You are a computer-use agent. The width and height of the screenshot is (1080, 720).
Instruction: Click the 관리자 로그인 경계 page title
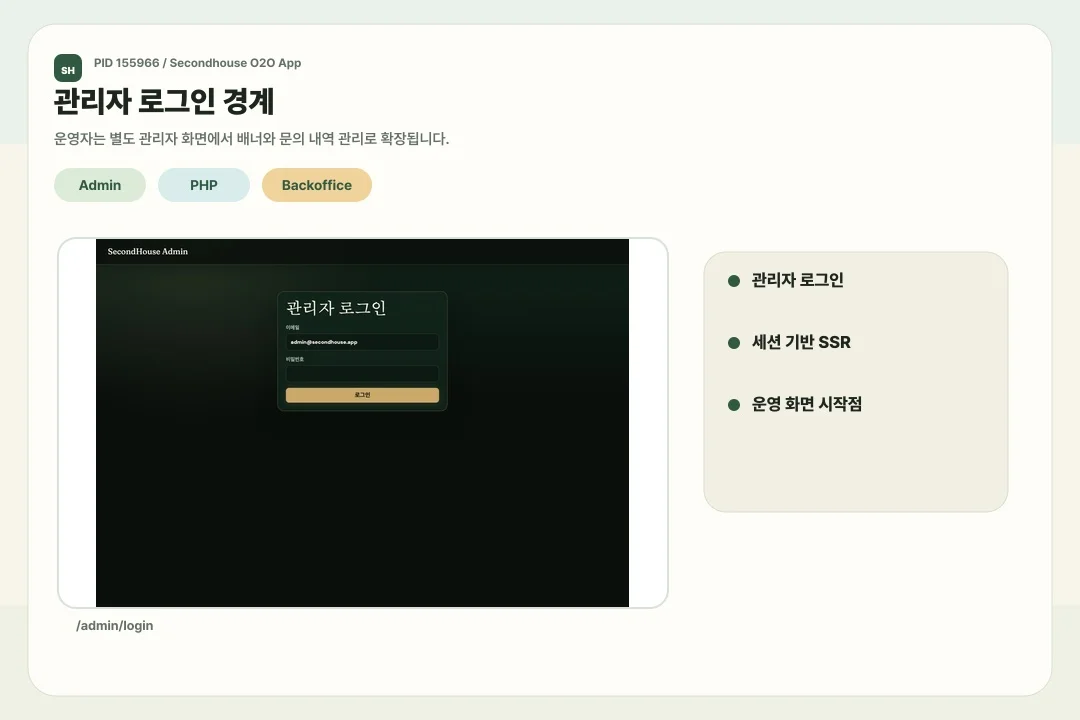tap(164, 101)
